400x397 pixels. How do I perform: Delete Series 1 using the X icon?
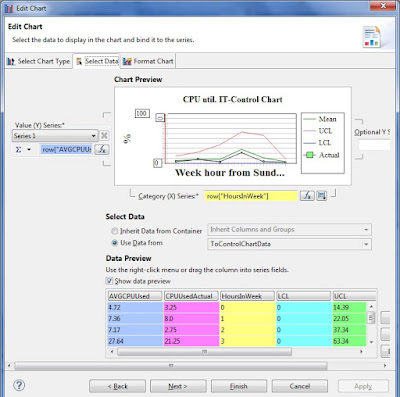(x=104, y=136)
